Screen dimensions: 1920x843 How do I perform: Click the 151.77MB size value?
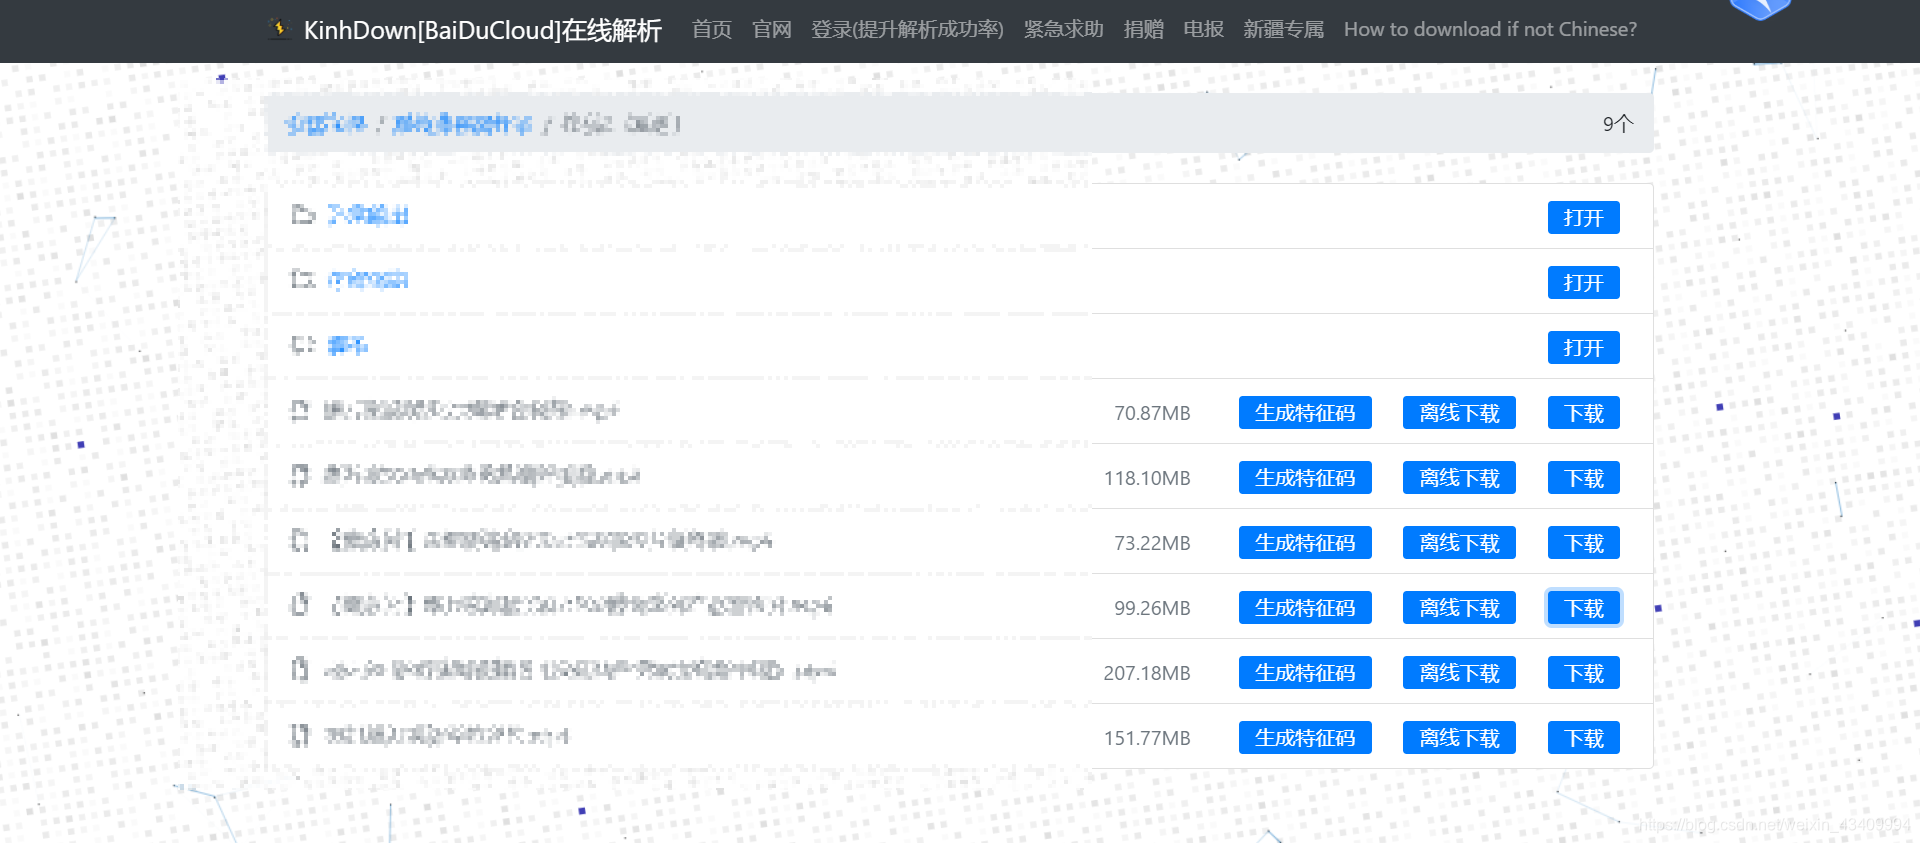1147,738
